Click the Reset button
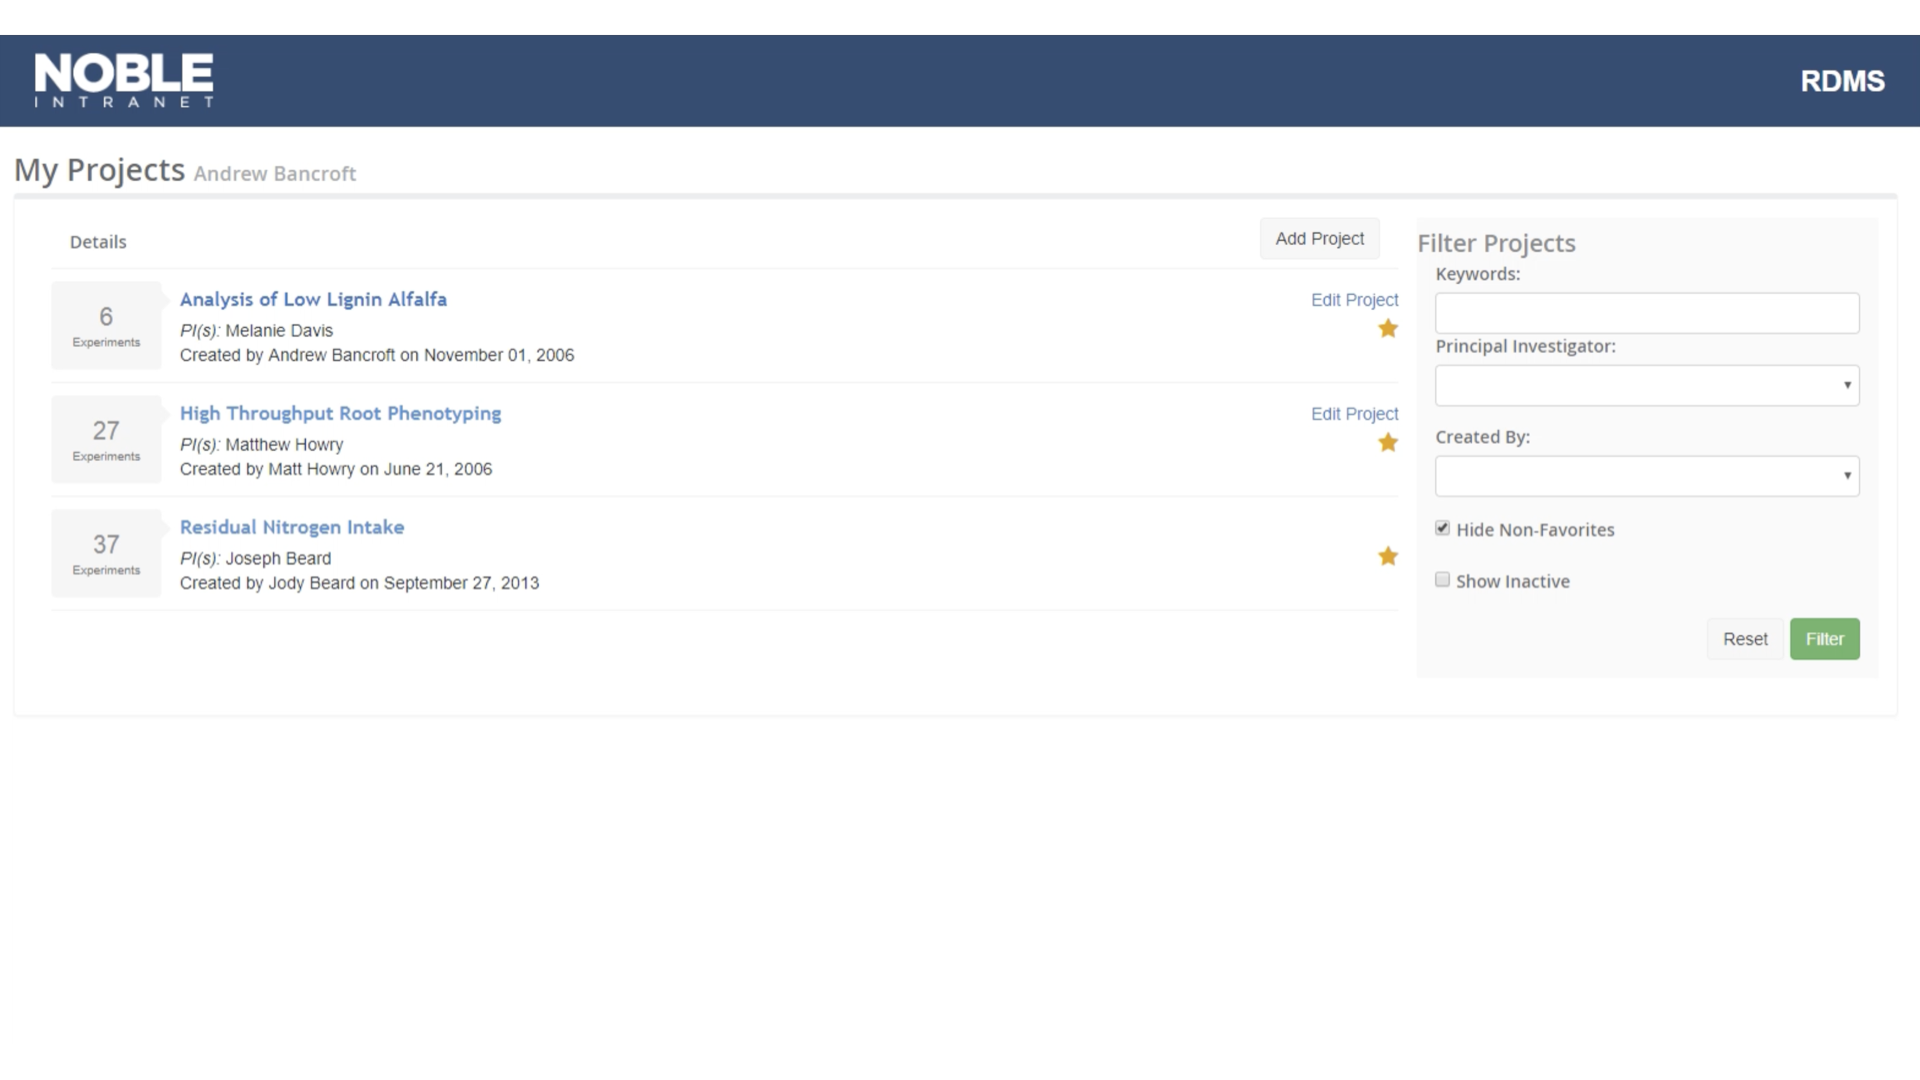1920x1080 pixels. point(1743,638)
